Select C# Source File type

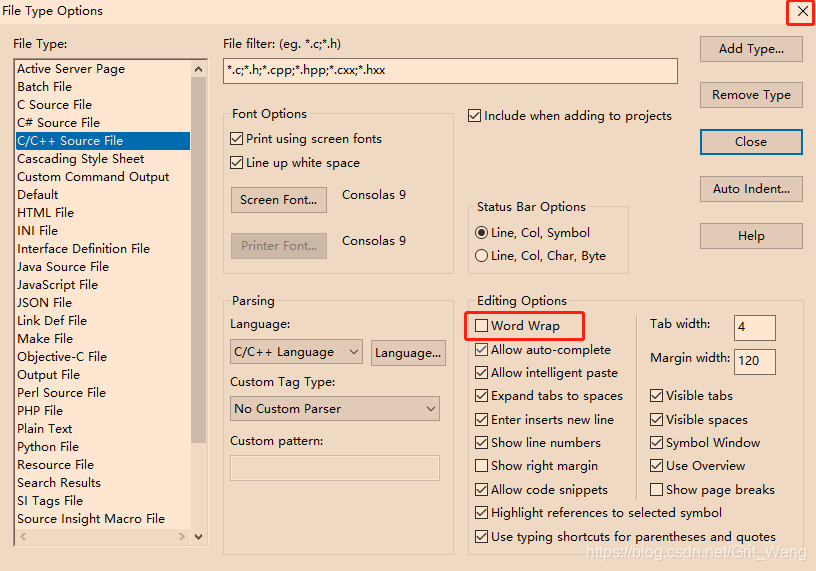coord(103,123)
